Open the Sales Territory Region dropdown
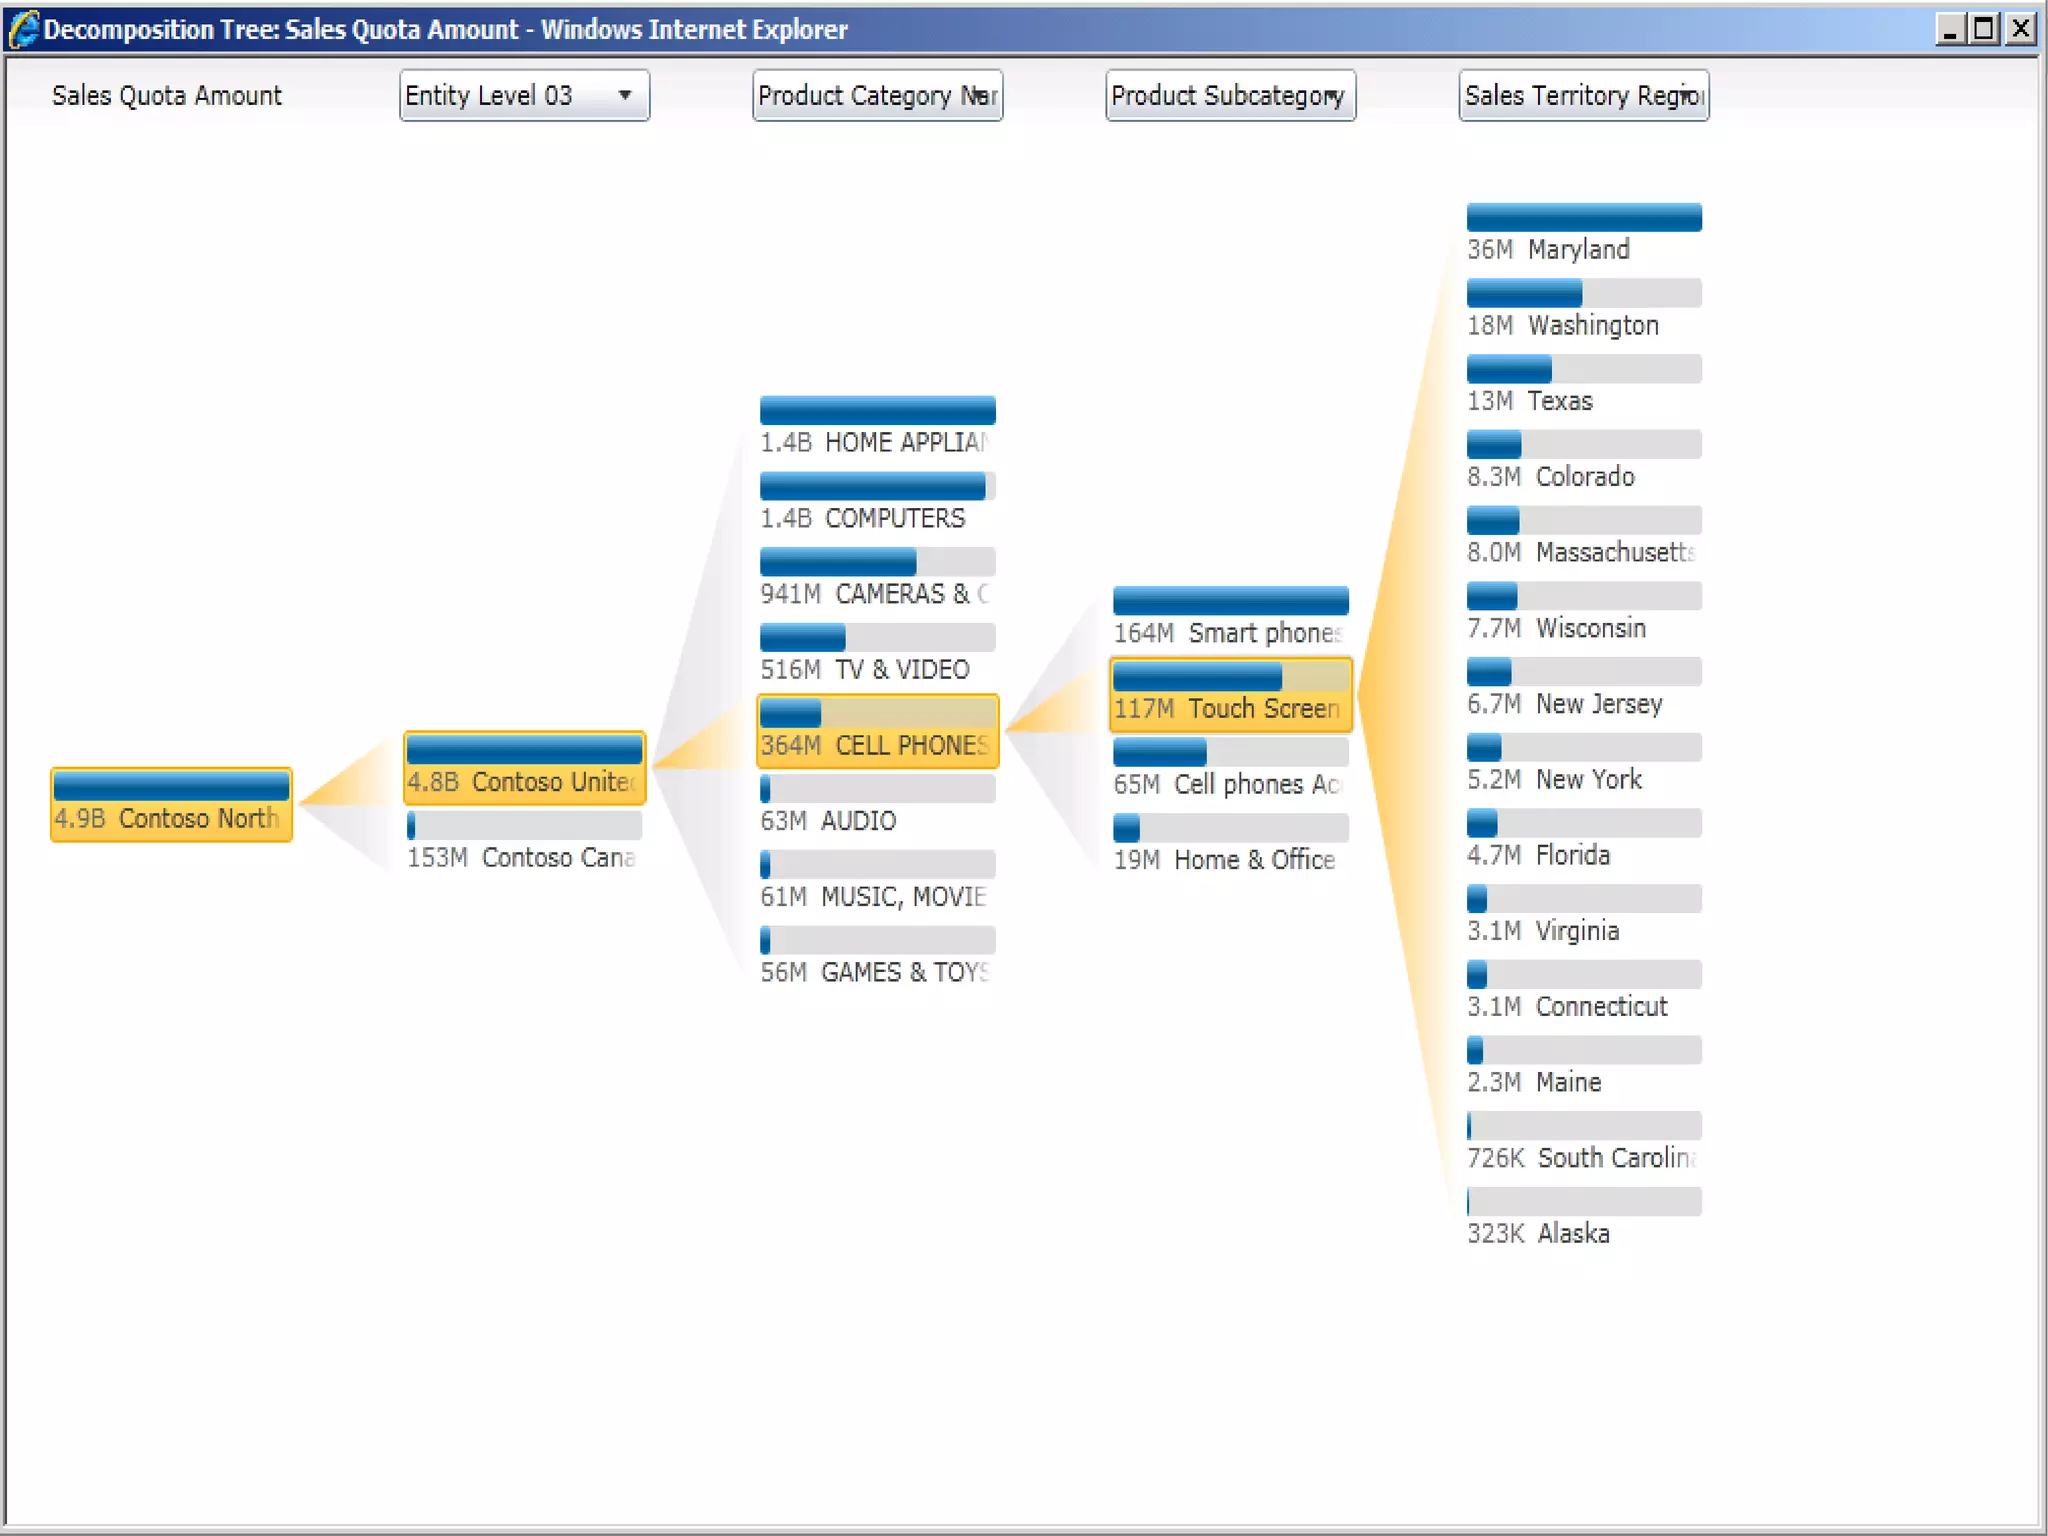 (x=1583, y=96)
